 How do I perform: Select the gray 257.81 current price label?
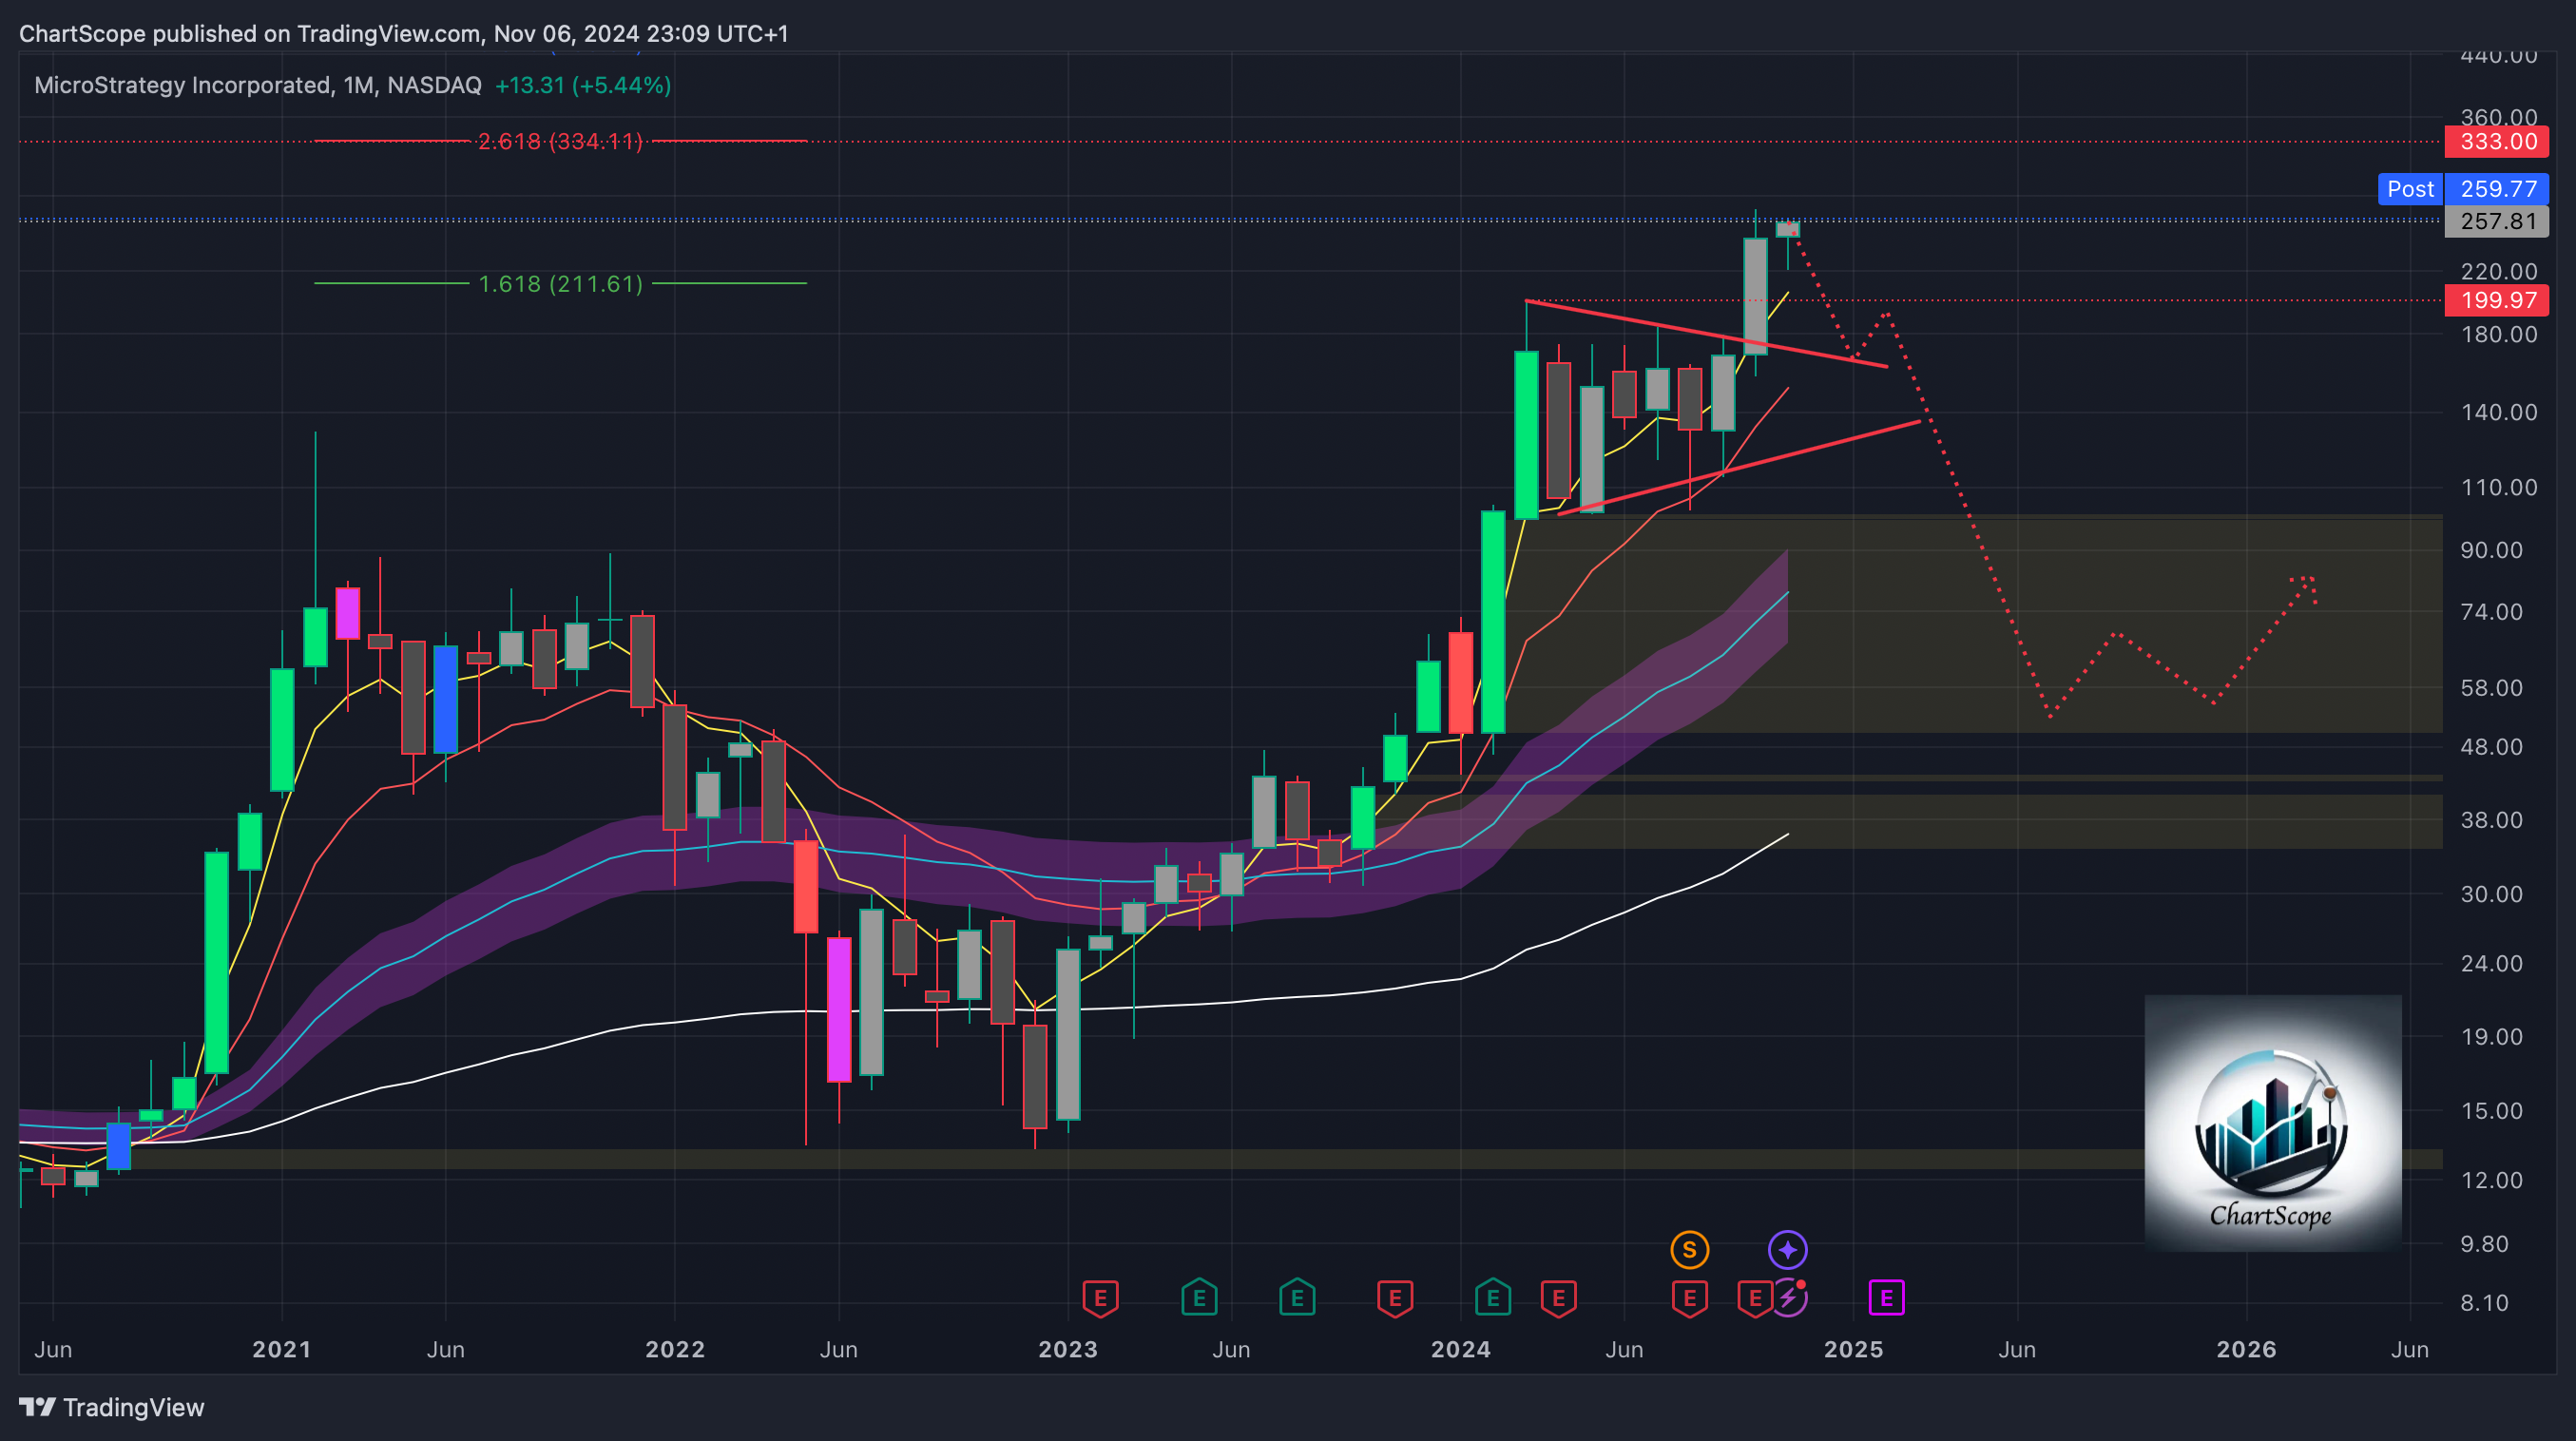tap(2496, 221)
